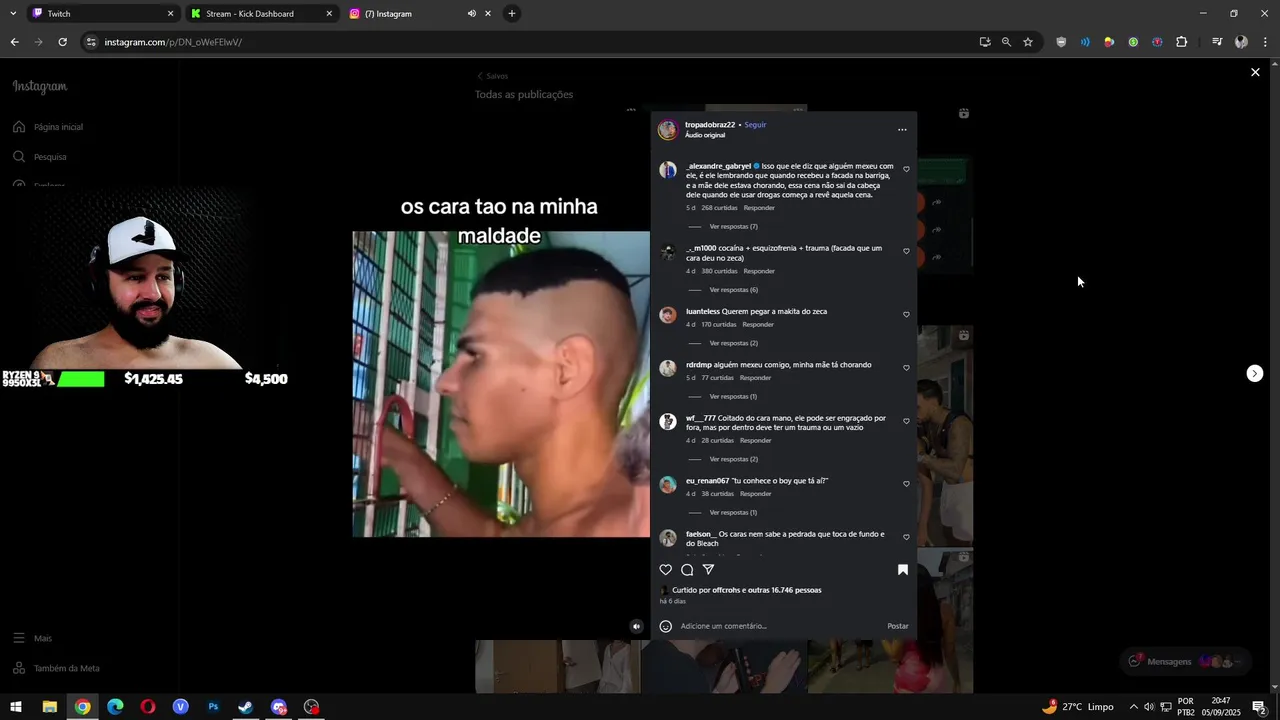Click the Seguir link next to tropadobraz22

click(x=755, y=125)
